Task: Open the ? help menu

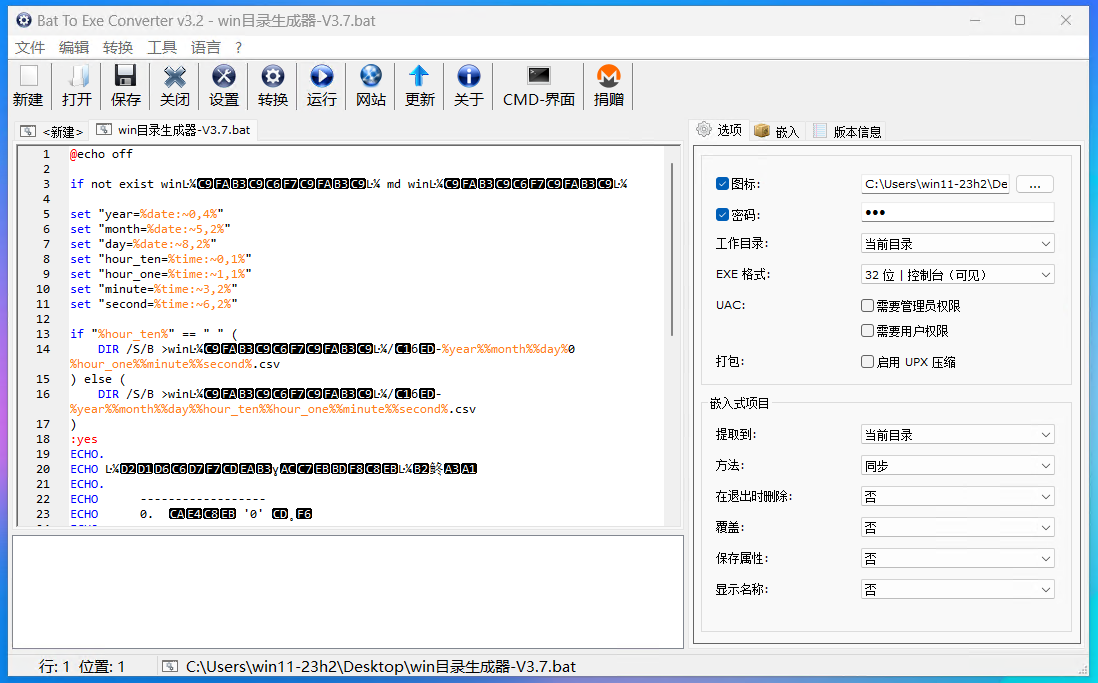Action: click(239, 48)
